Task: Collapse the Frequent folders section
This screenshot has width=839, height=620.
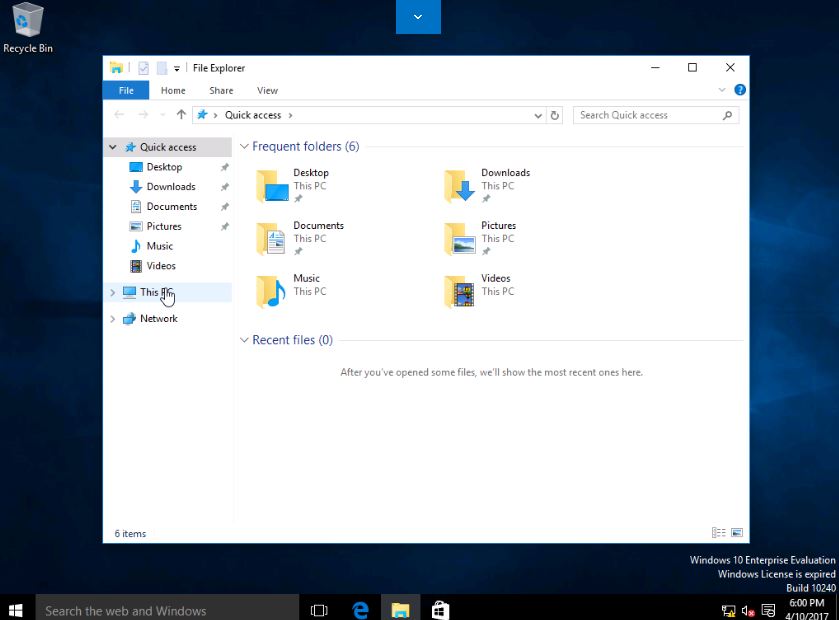Action: (244, 147)
